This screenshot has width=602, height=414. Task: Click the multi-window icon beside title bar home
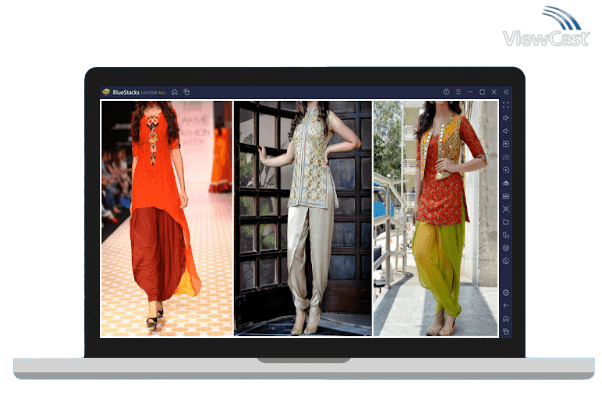click(187, 92)
